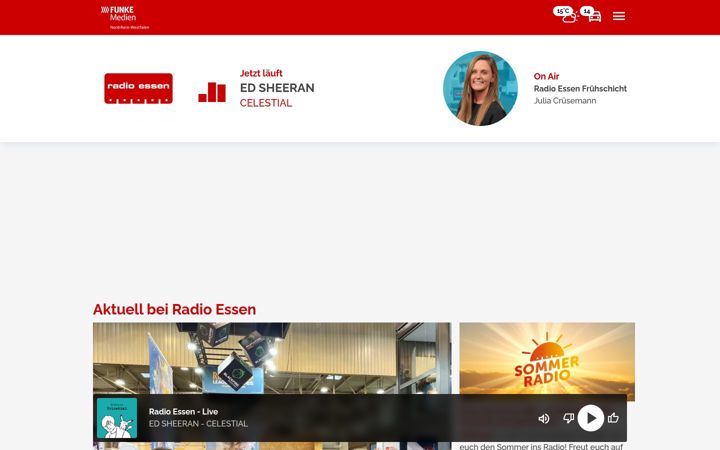
Task: Dislike the song with thumbs-down icon
Action: (x=568, y=418)
